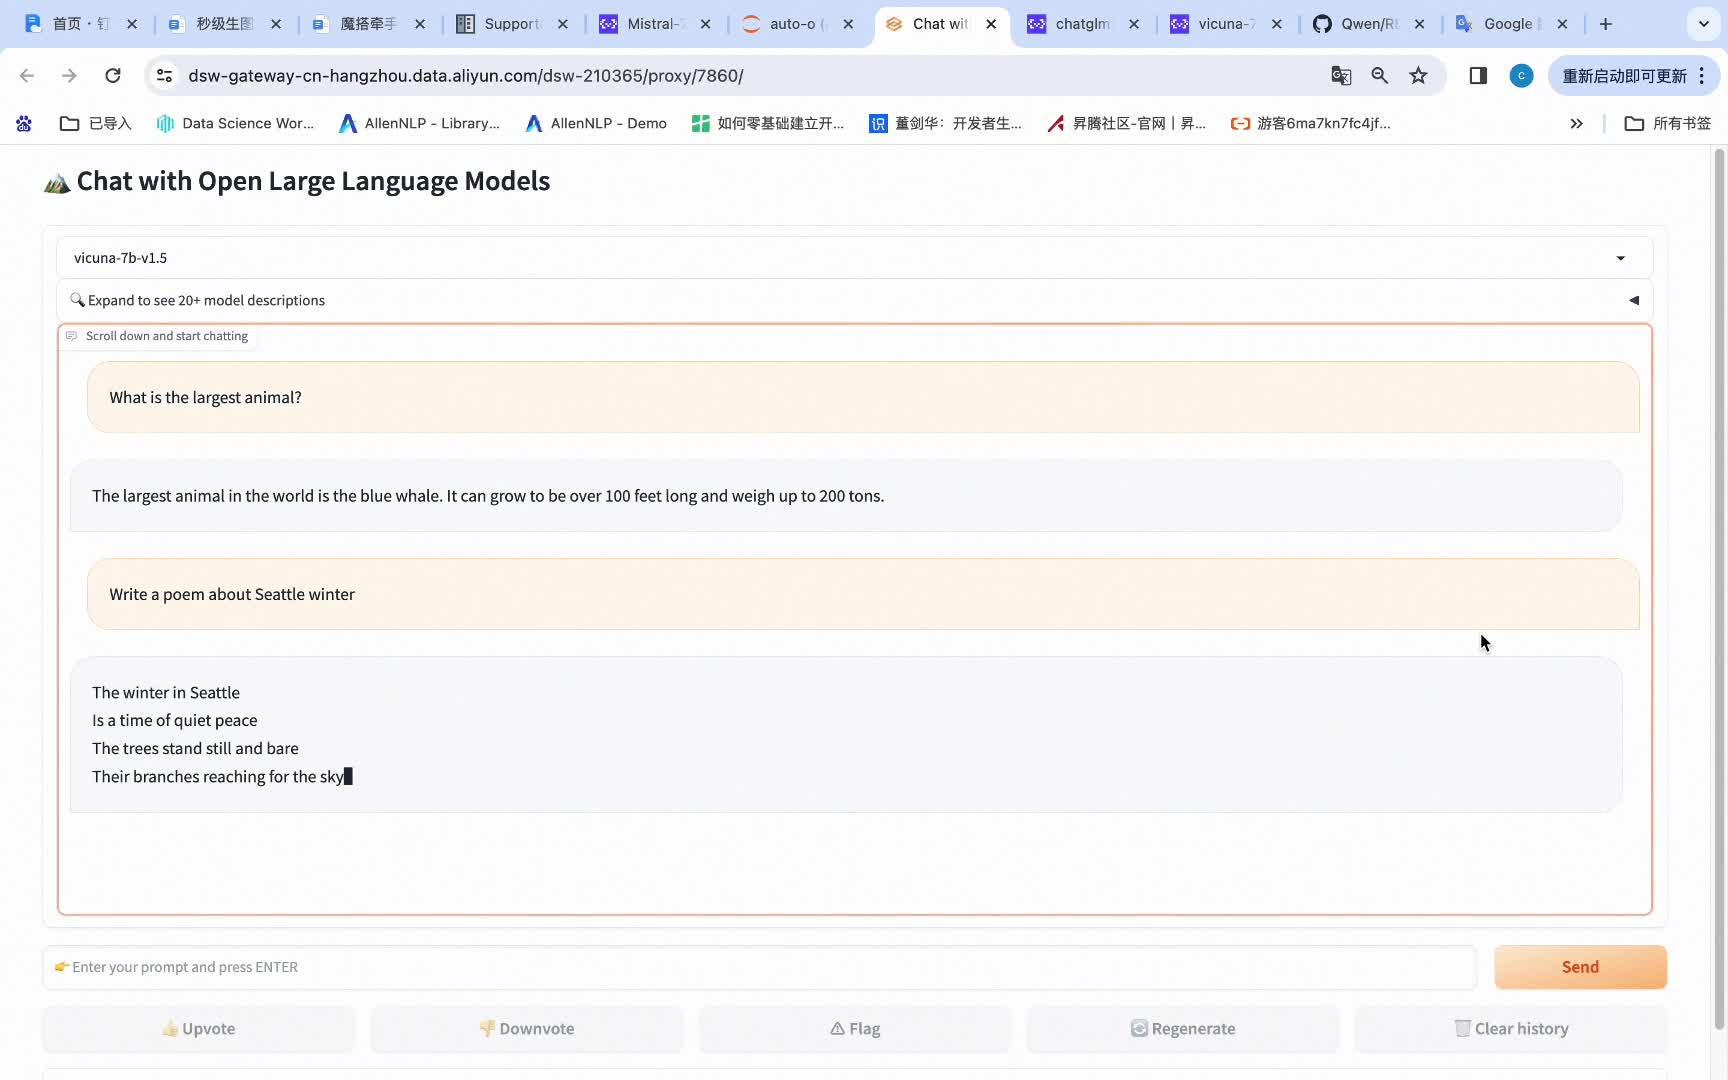This screenshot has height=1080, width=1728.
Task: Upvote the model response
Action: (197, 1028)
